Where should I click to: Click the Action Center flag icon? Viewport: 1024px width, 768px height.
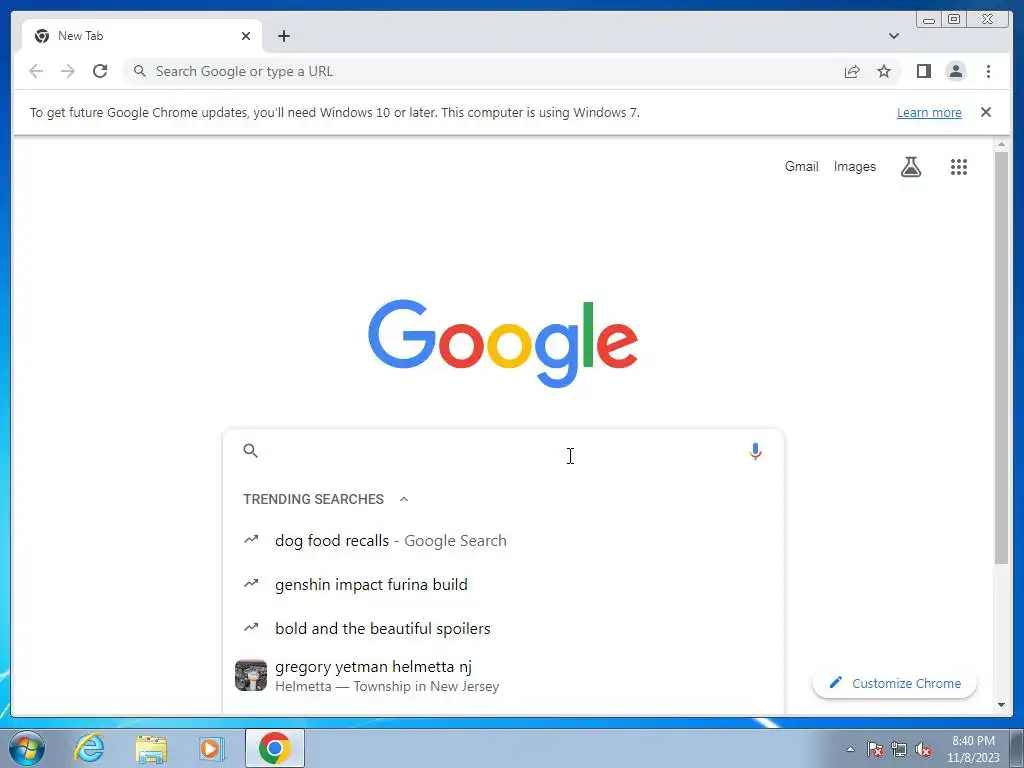[x=874, y=749]
